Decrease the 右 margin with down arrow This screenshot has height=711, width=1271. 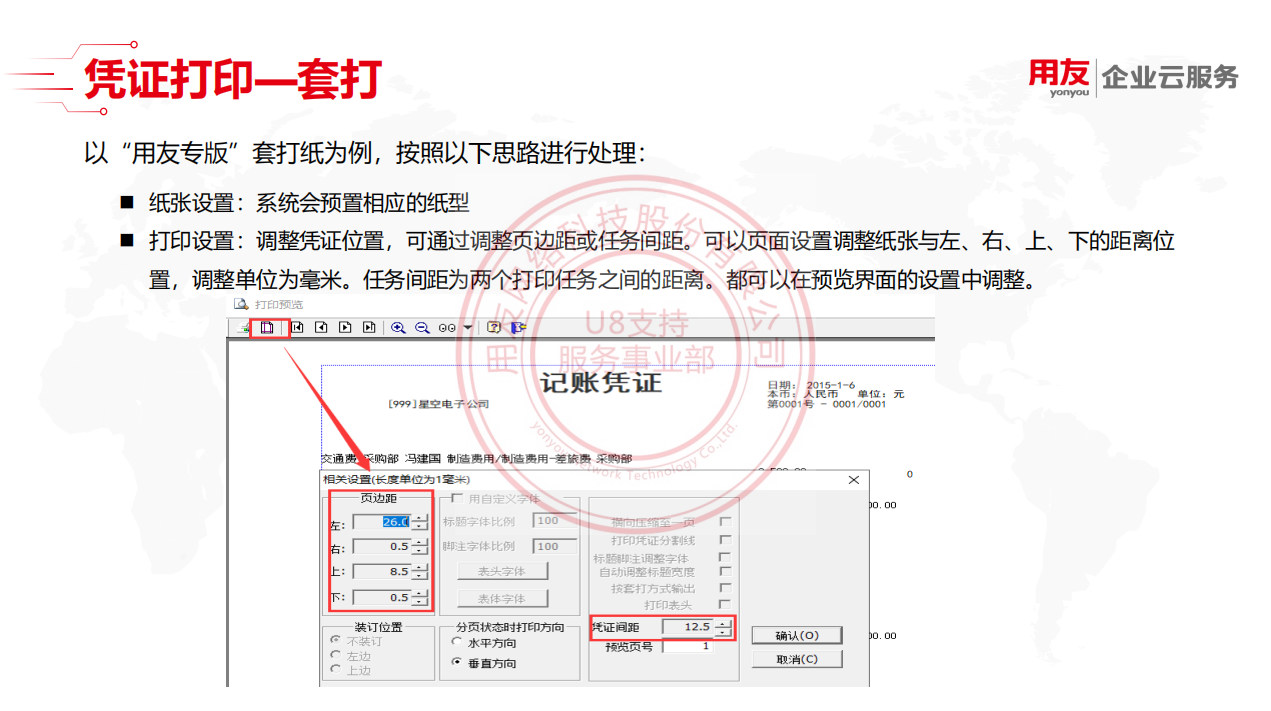(420, 551)
